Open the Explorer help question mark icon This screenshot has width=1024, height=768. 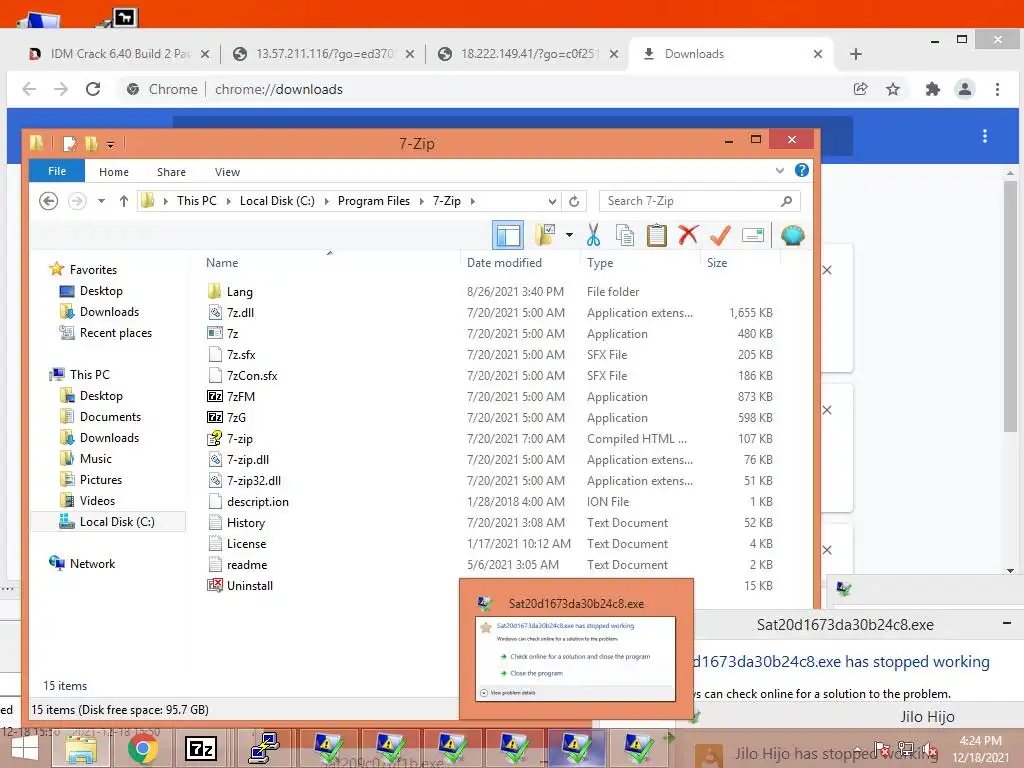tap(802, 170)
